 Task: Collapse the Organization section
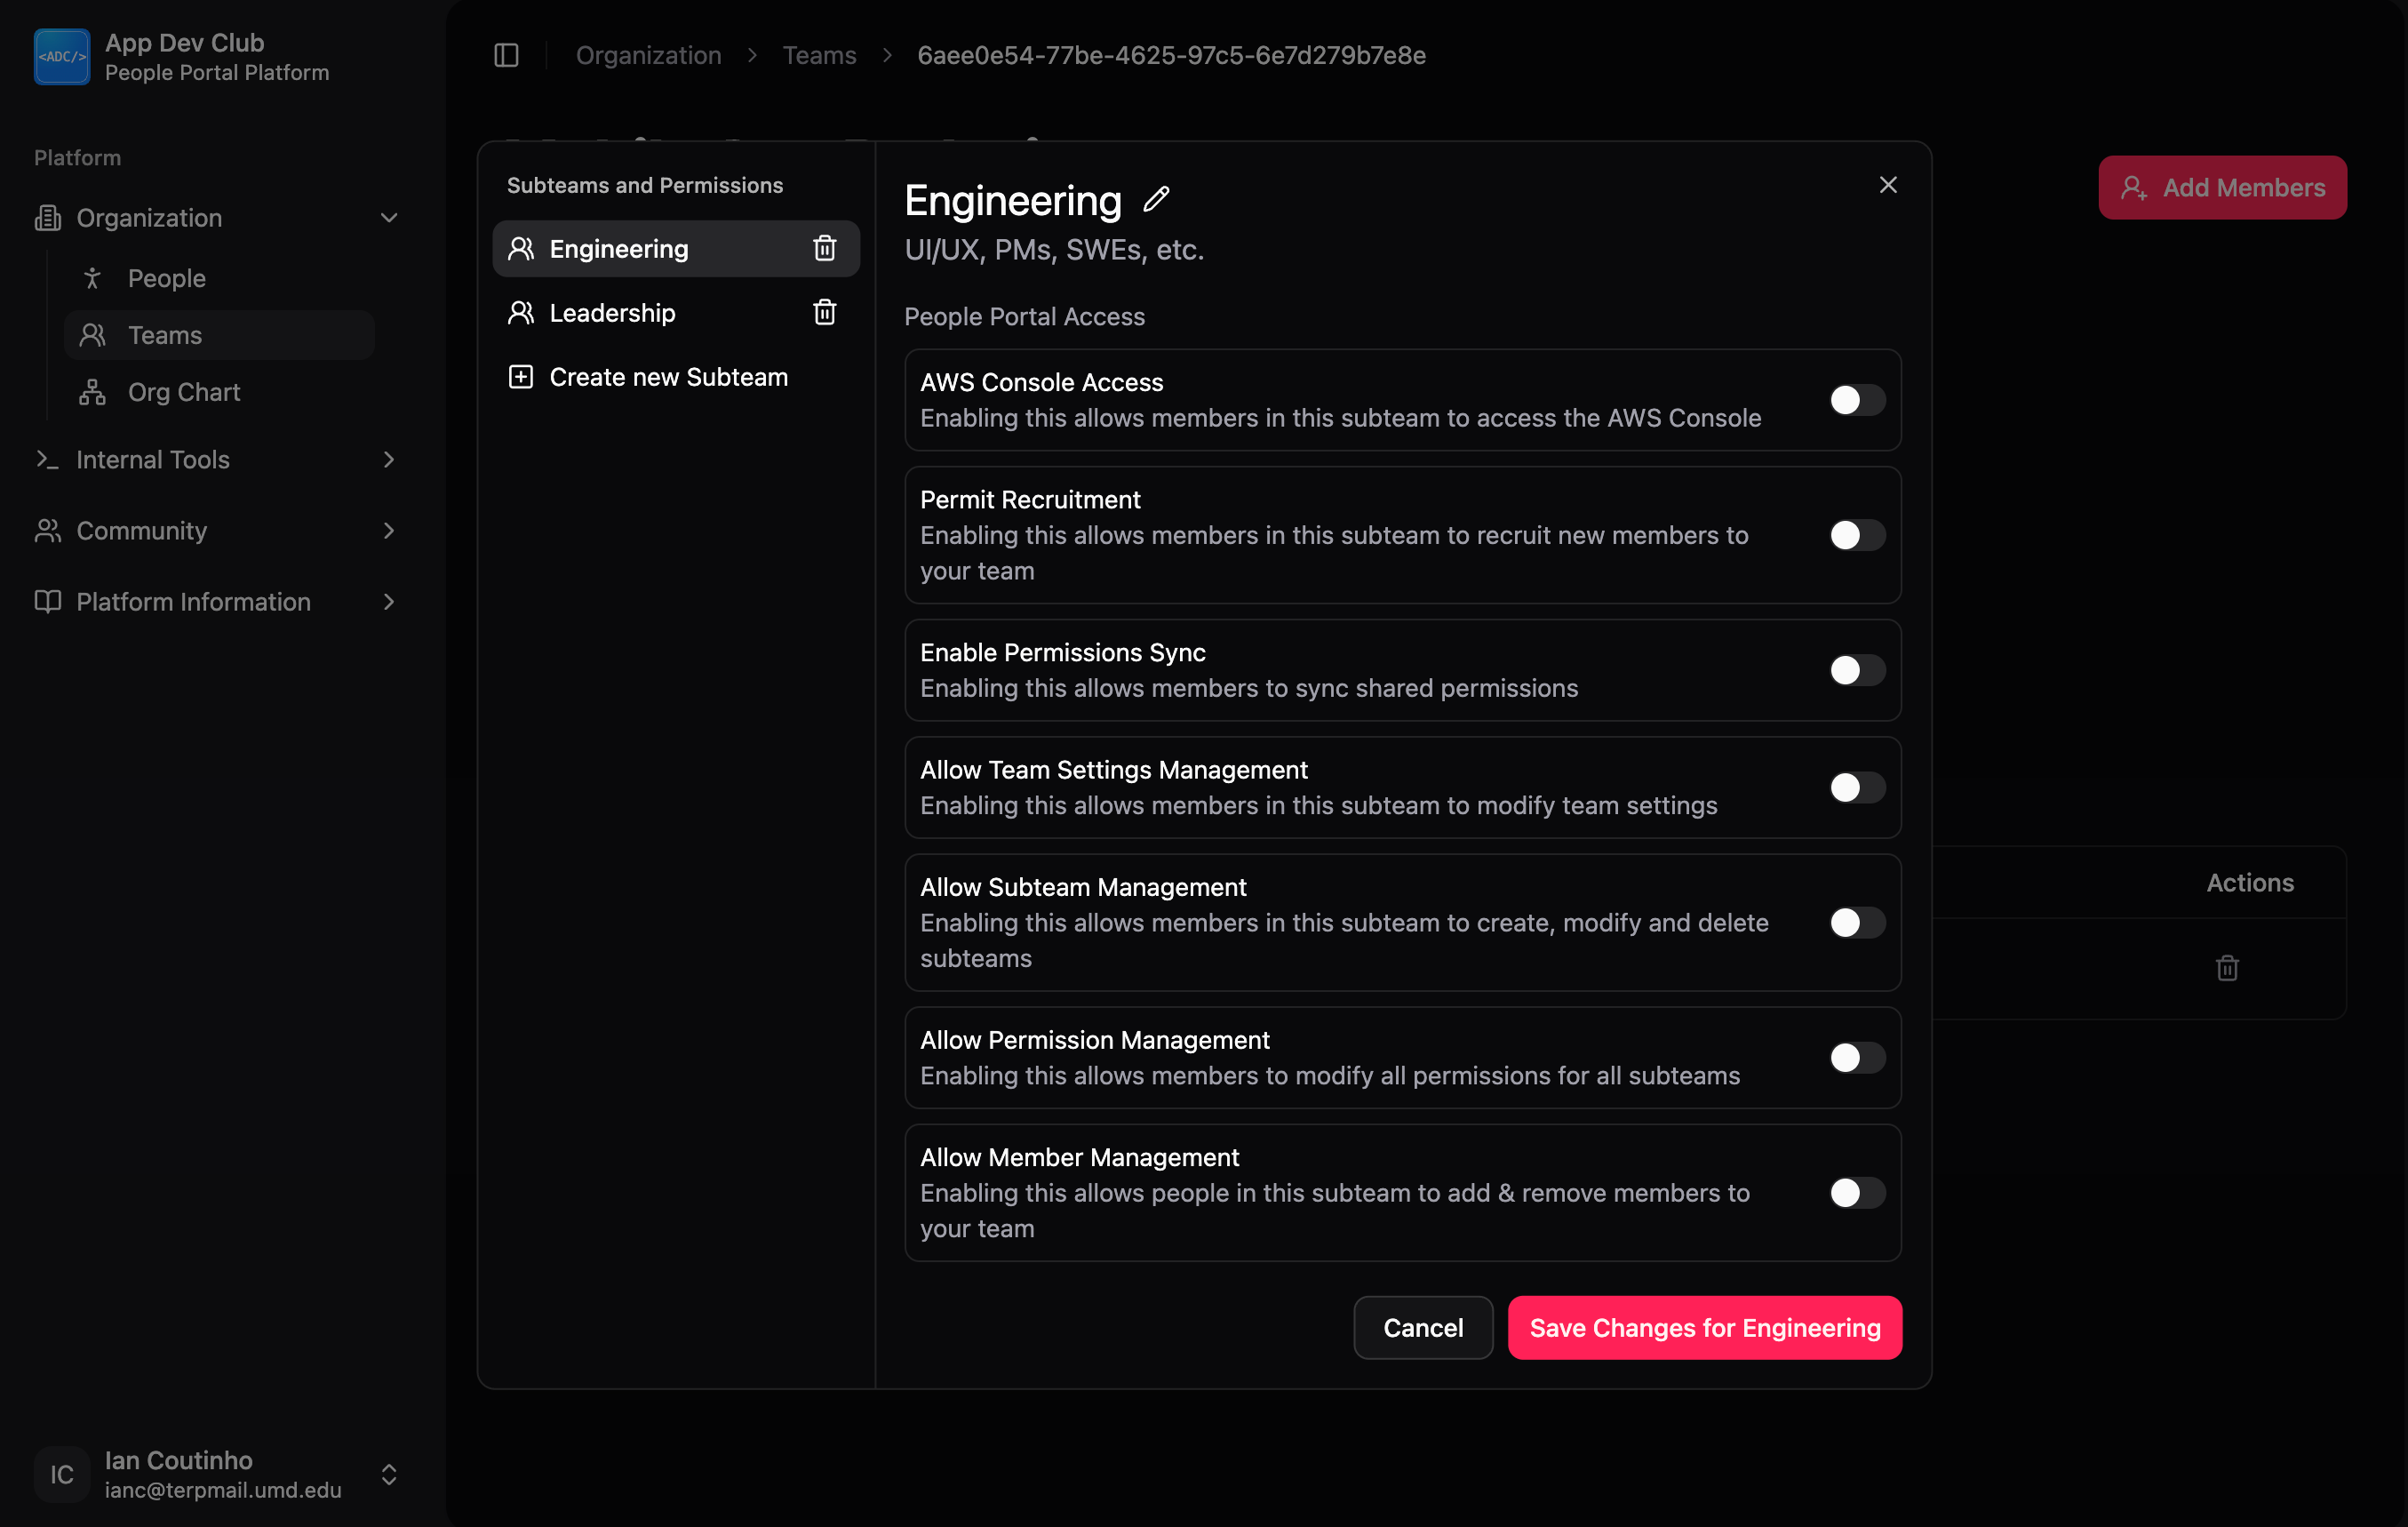[389, 217]
